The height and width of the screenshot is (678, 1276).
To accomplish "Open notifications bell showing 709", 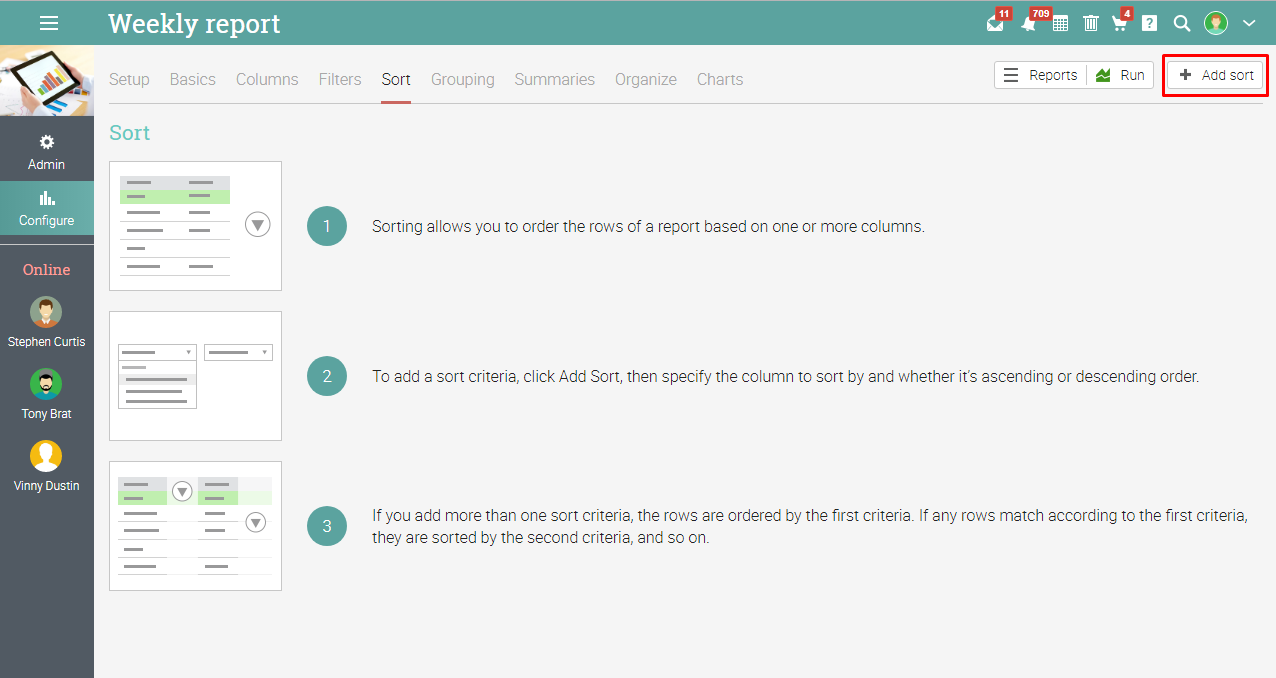I will (1029, 22).
